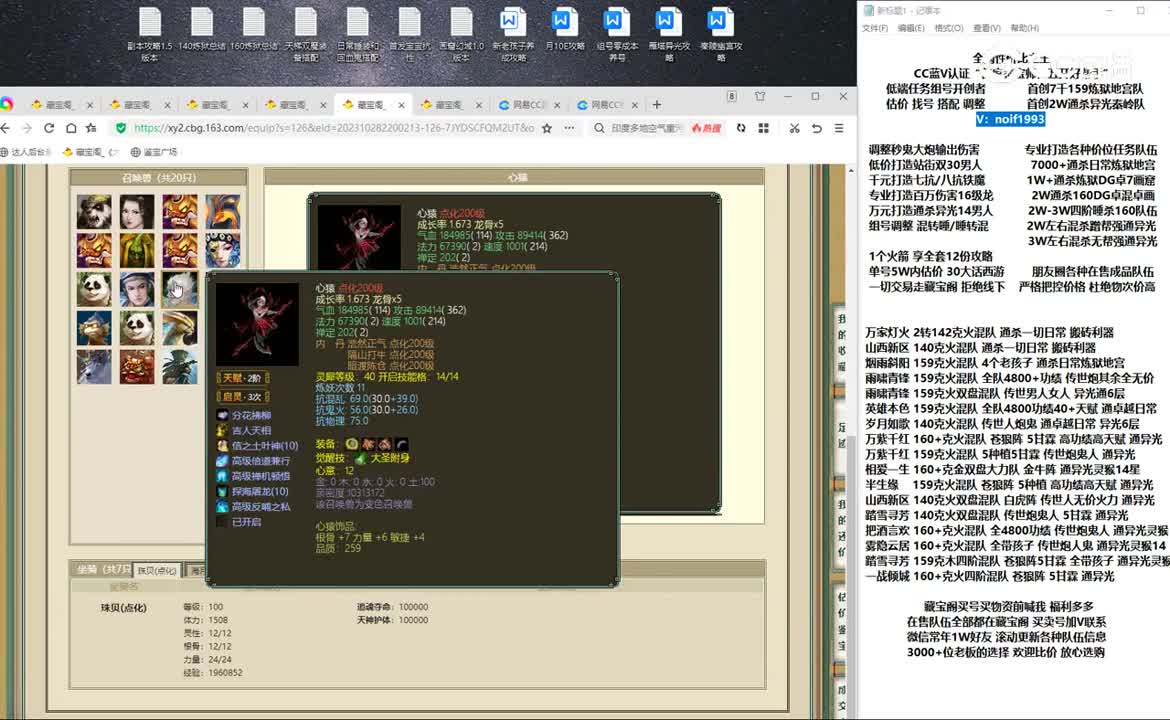Open the 月10E攻略 desktop document

[x=564, y=30]
